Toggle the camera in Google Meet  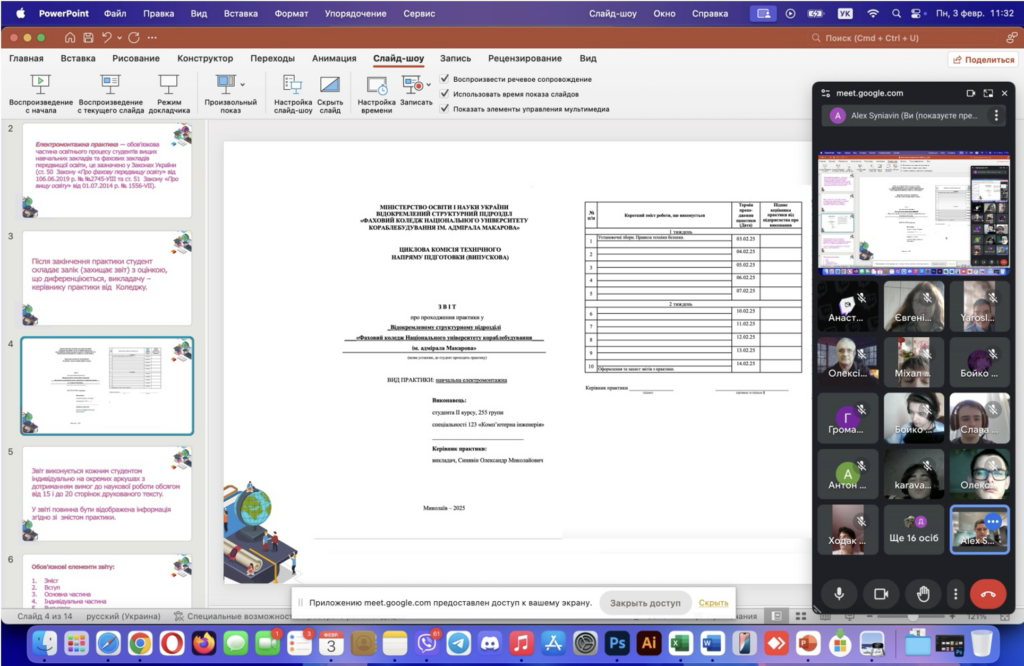click(881, 594)
